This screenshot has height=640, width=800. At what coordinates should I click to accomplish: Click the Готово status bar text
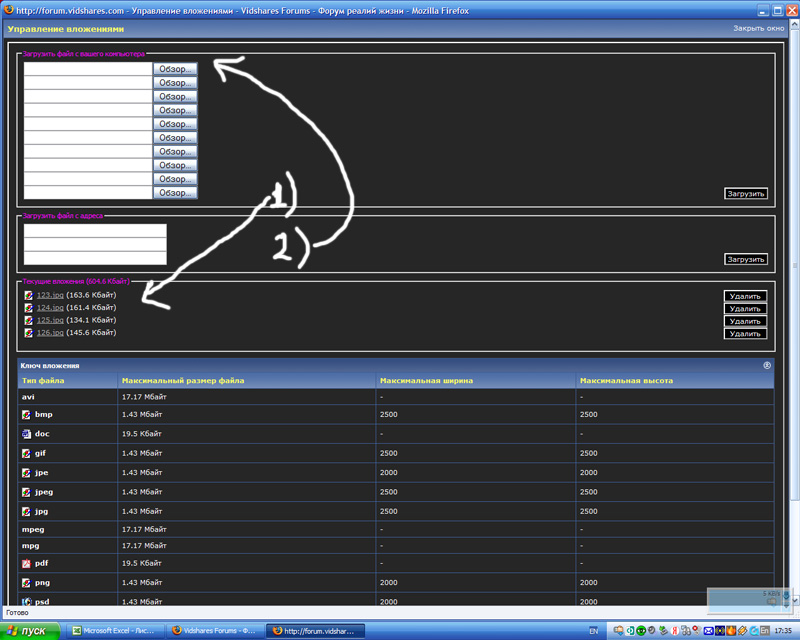tap(17, 613)
